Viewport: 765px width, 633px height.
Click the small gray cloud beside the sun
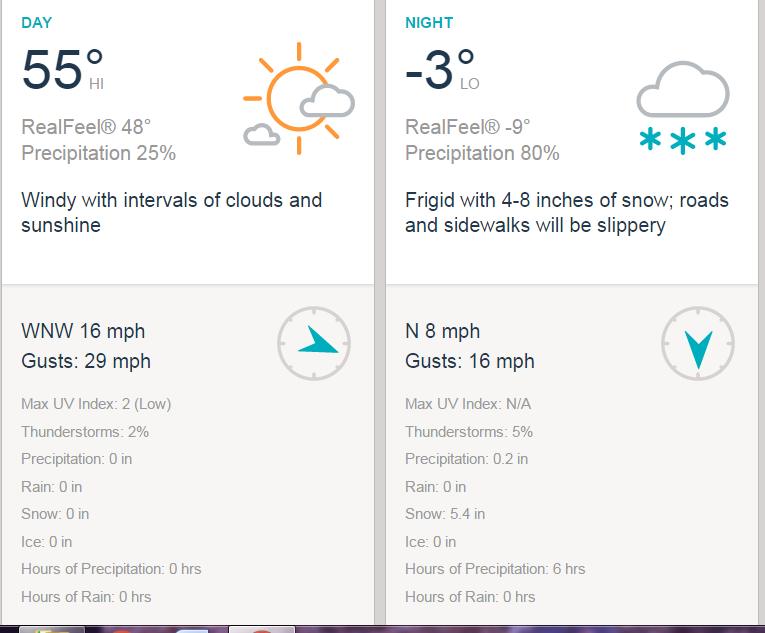coord(262,135)
